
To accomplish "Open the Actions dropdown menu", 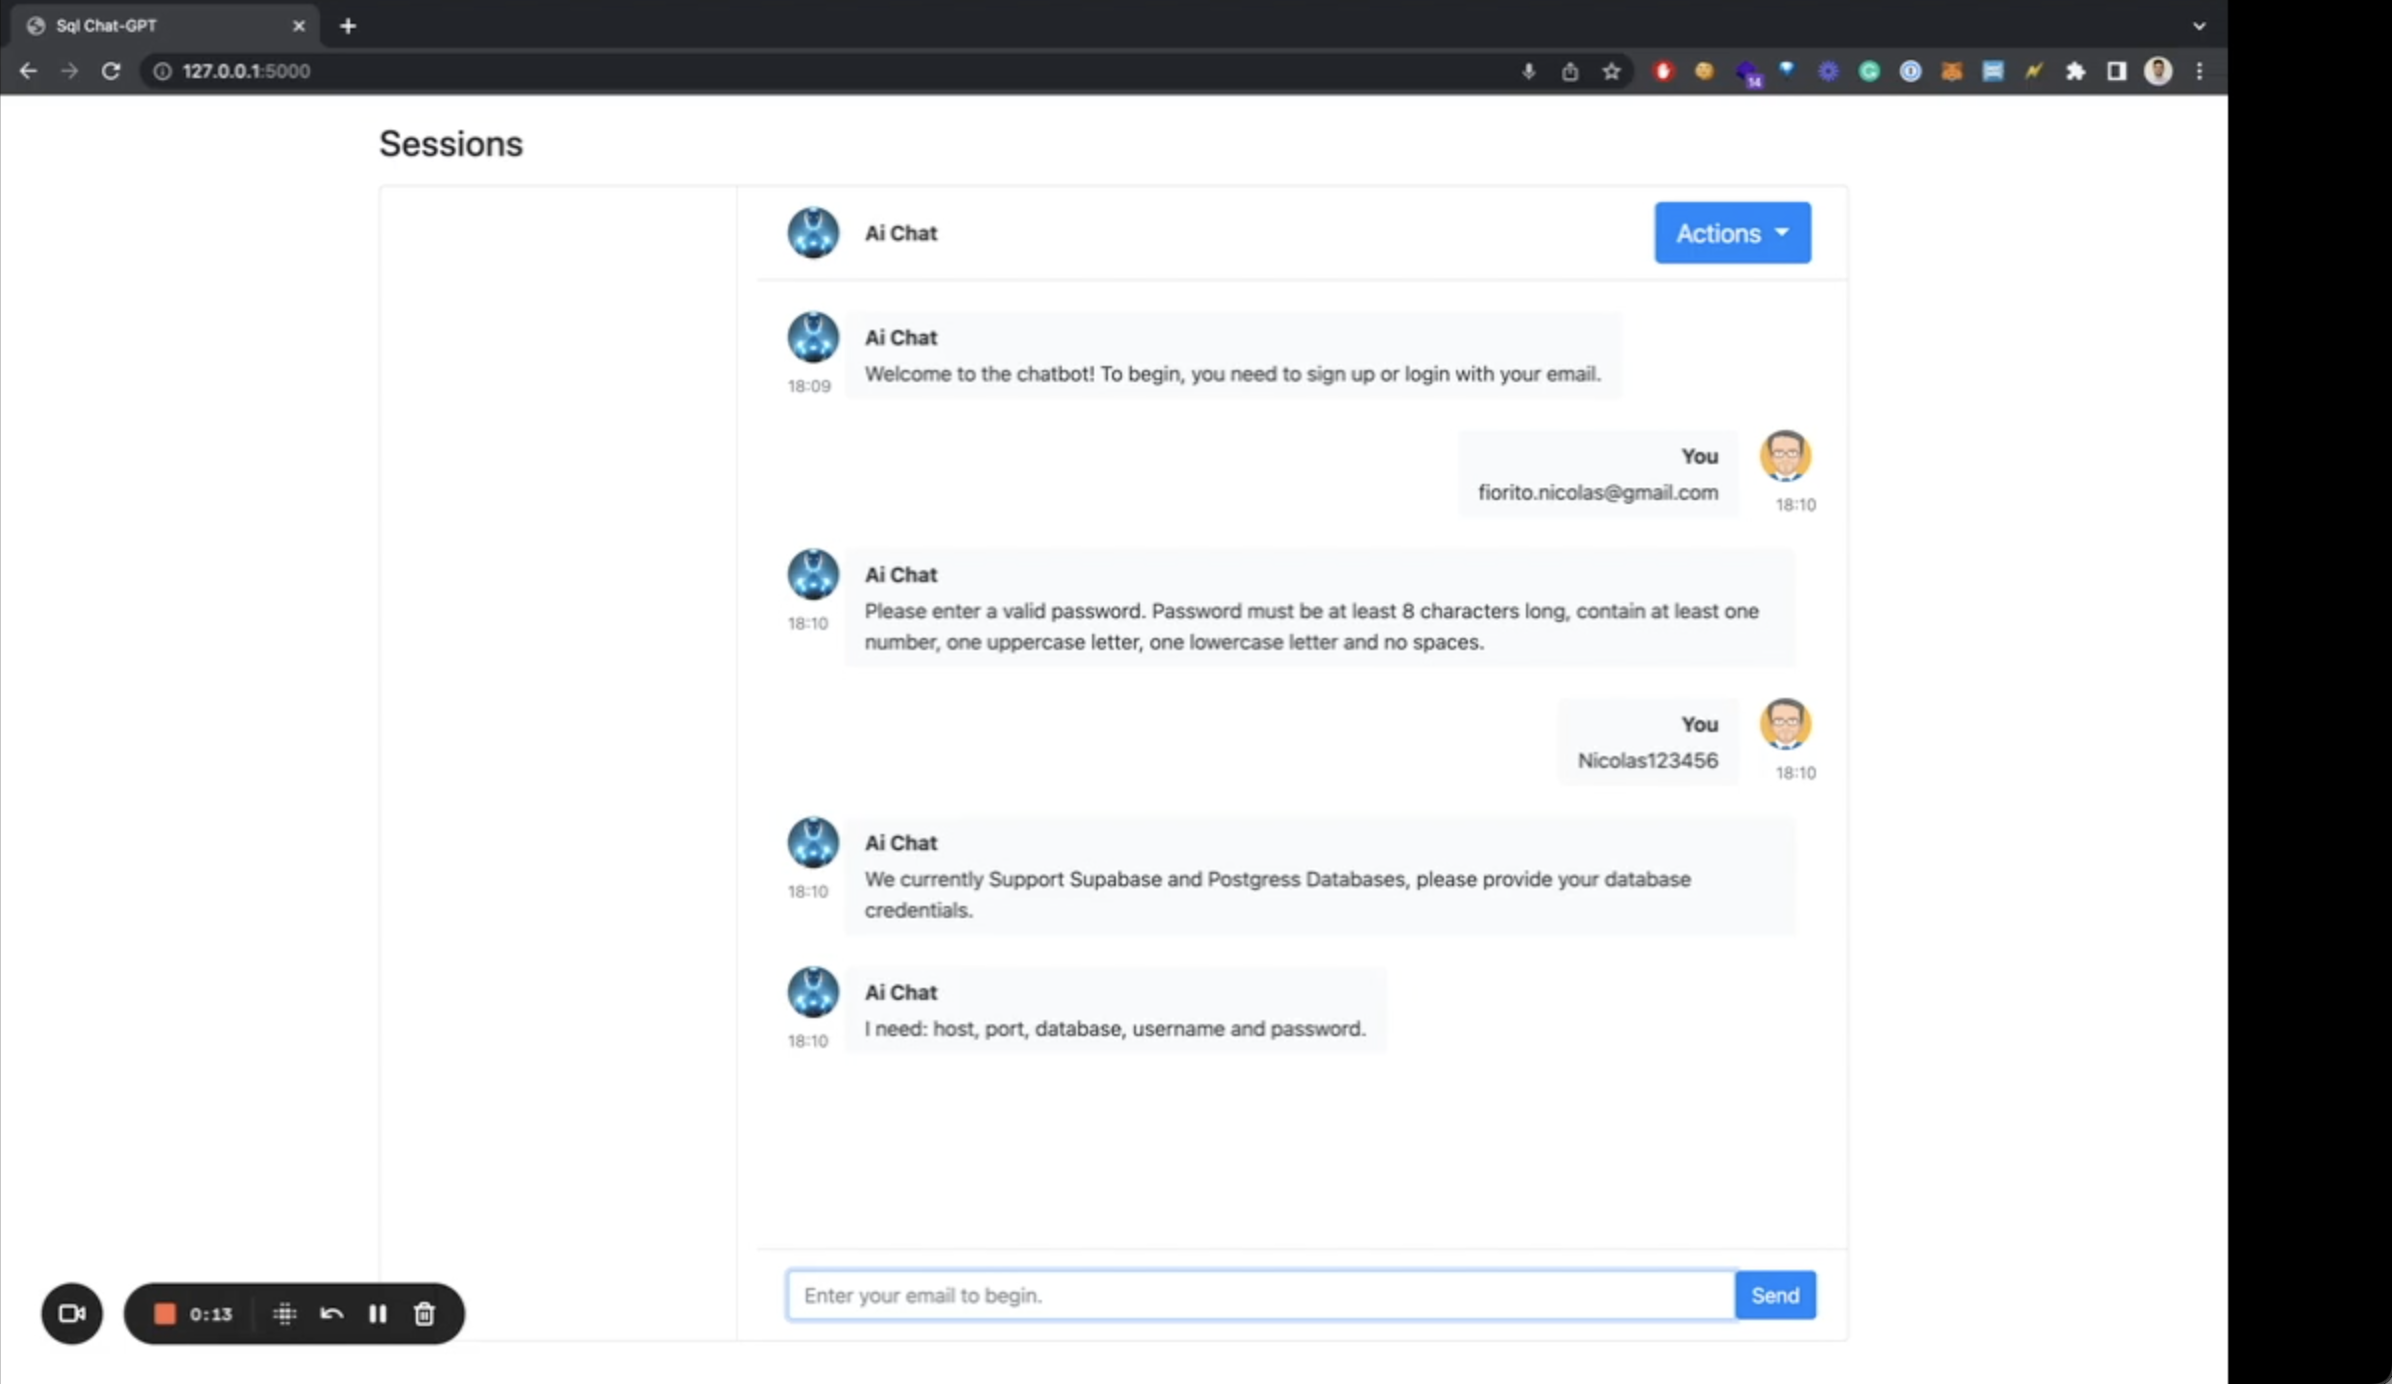I will click(x=1731, y=233).
